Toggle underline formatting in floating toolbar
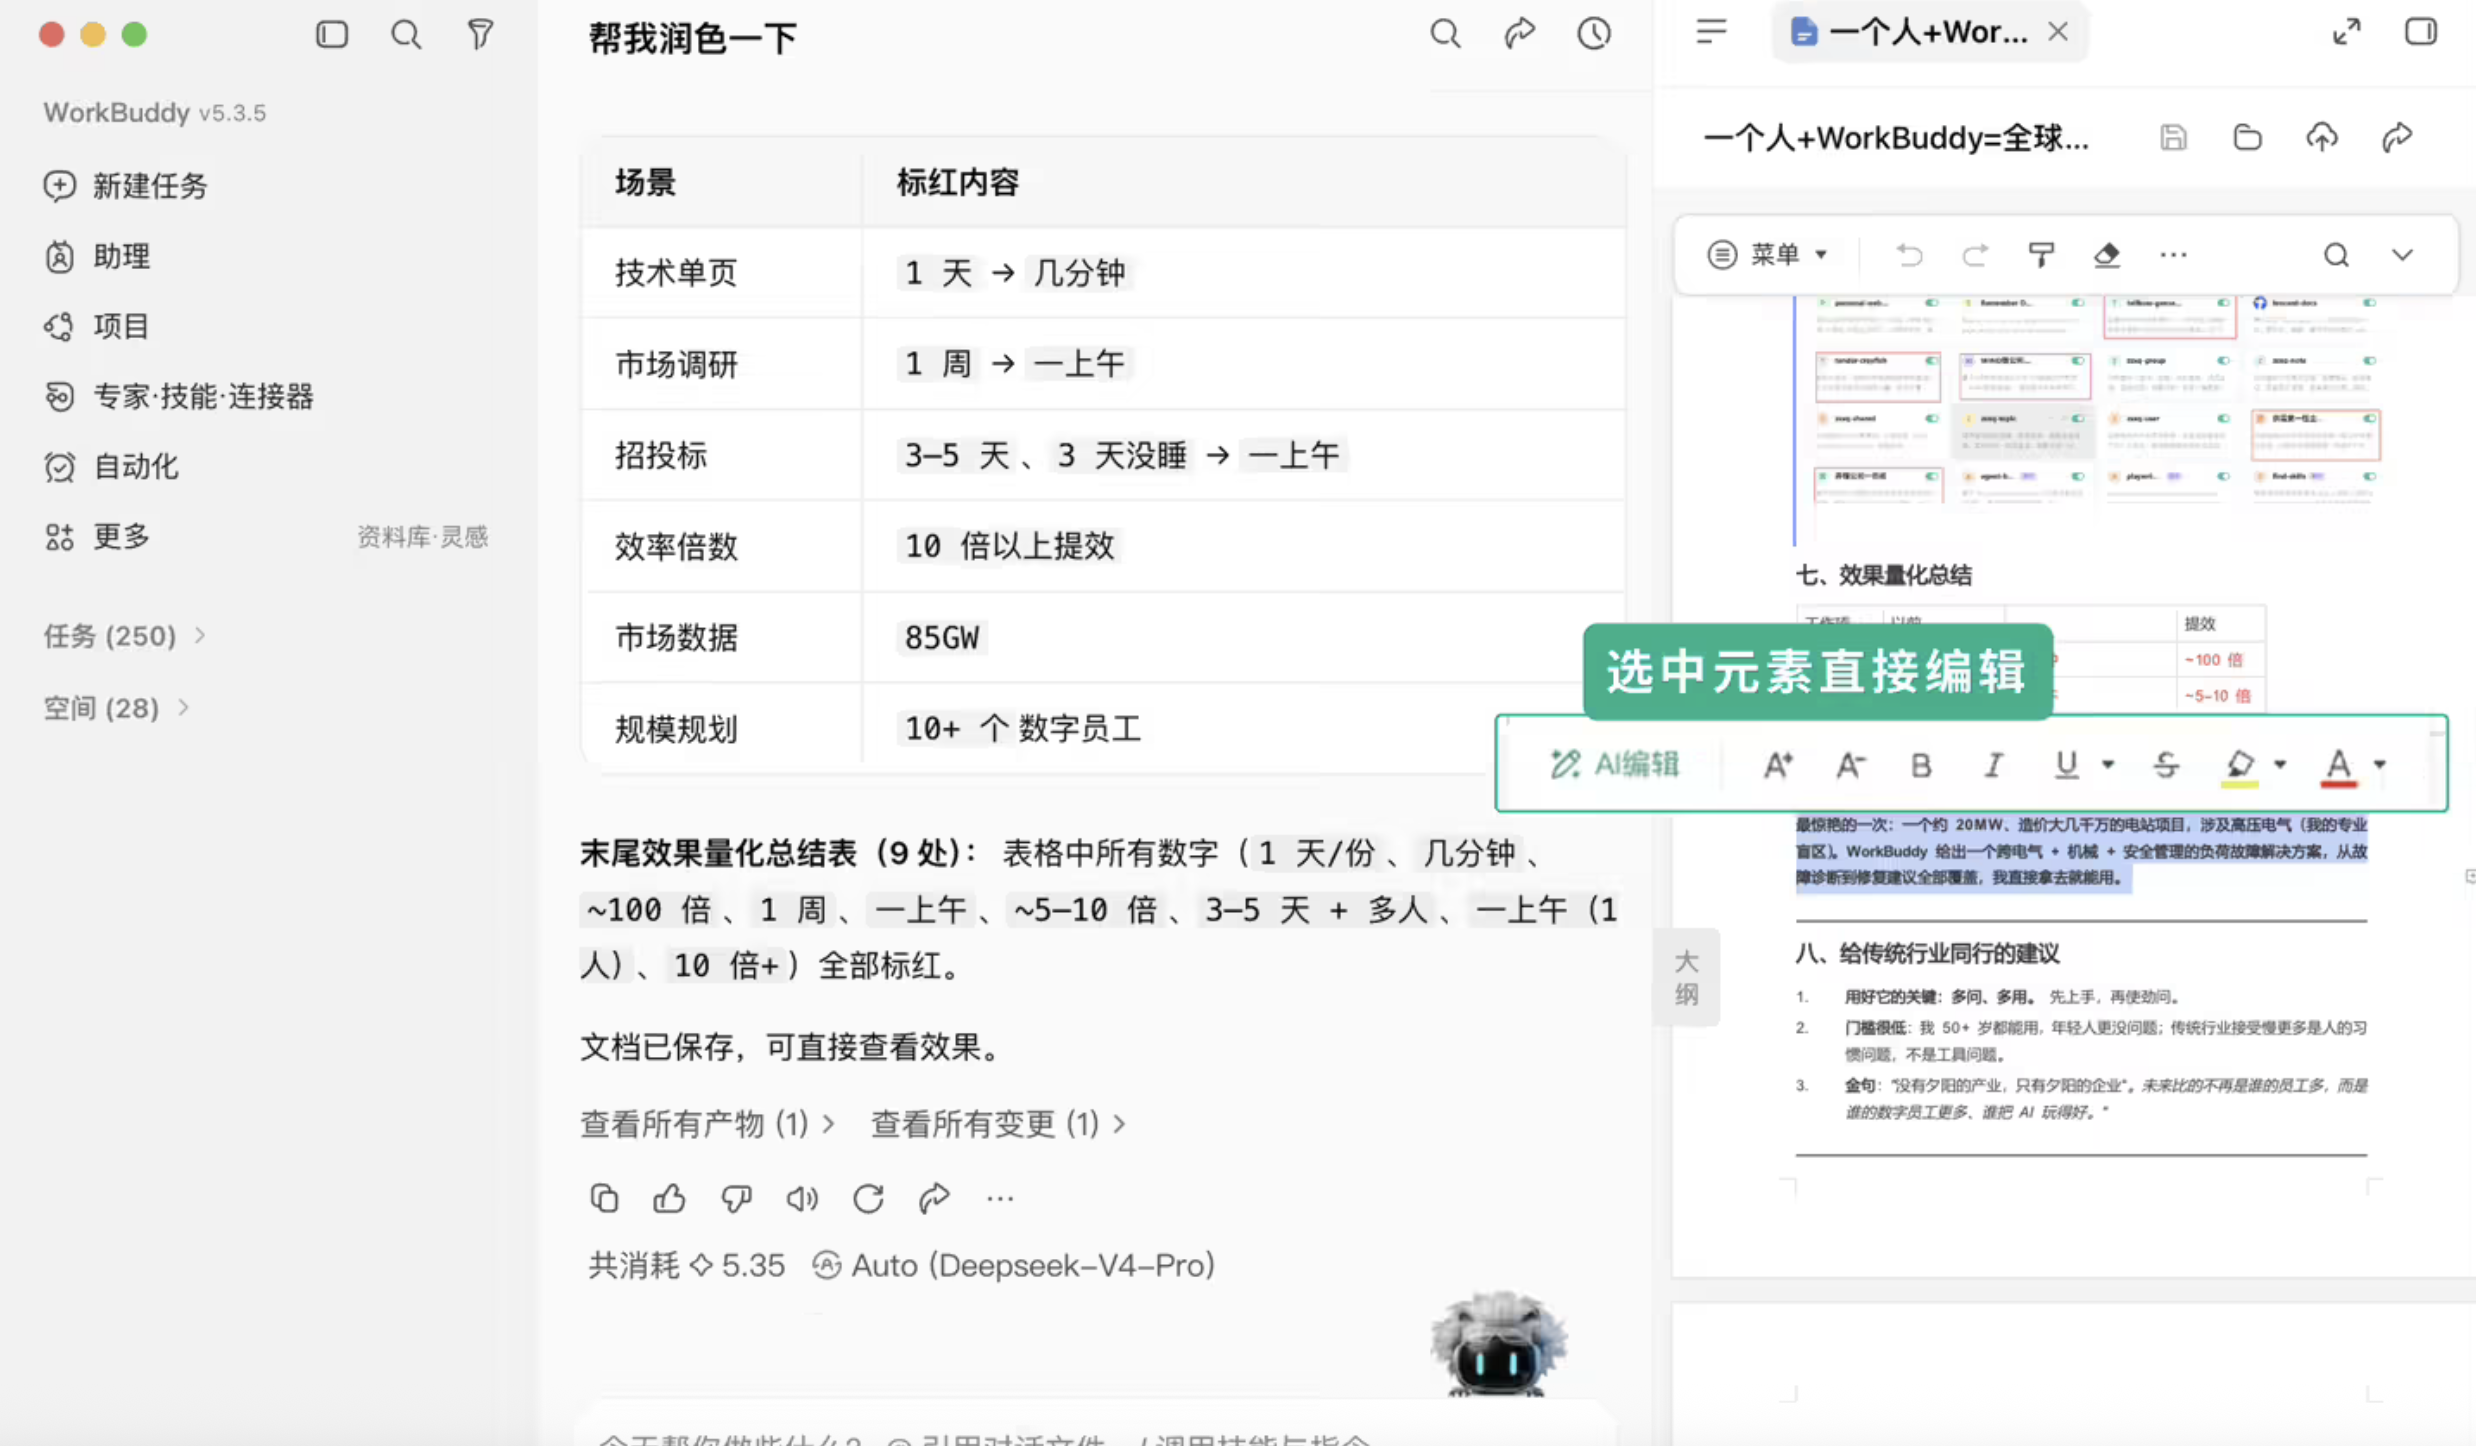 2066,765
